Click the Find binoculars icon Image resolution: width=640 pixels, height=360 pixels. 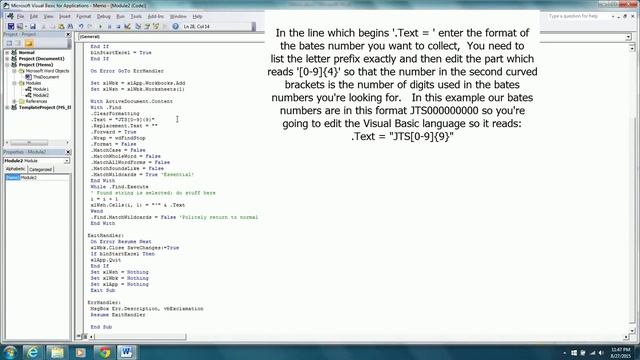[70, 26]
